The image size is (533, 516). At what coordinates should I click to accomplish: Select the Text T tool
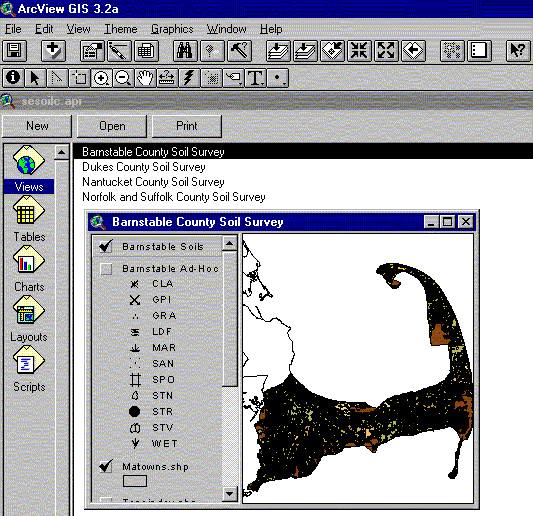pos(256,78)
